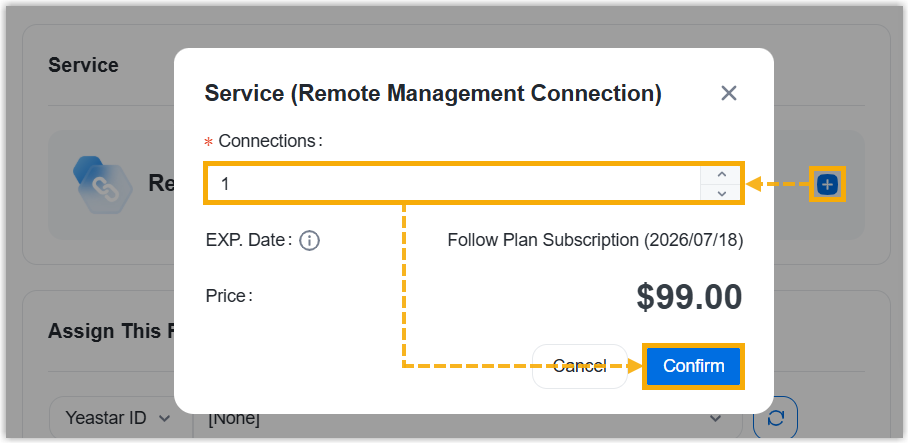
Task: Click the Follow Plan Subscription date text
Action: pyautogui.click(x=595, y=241)
